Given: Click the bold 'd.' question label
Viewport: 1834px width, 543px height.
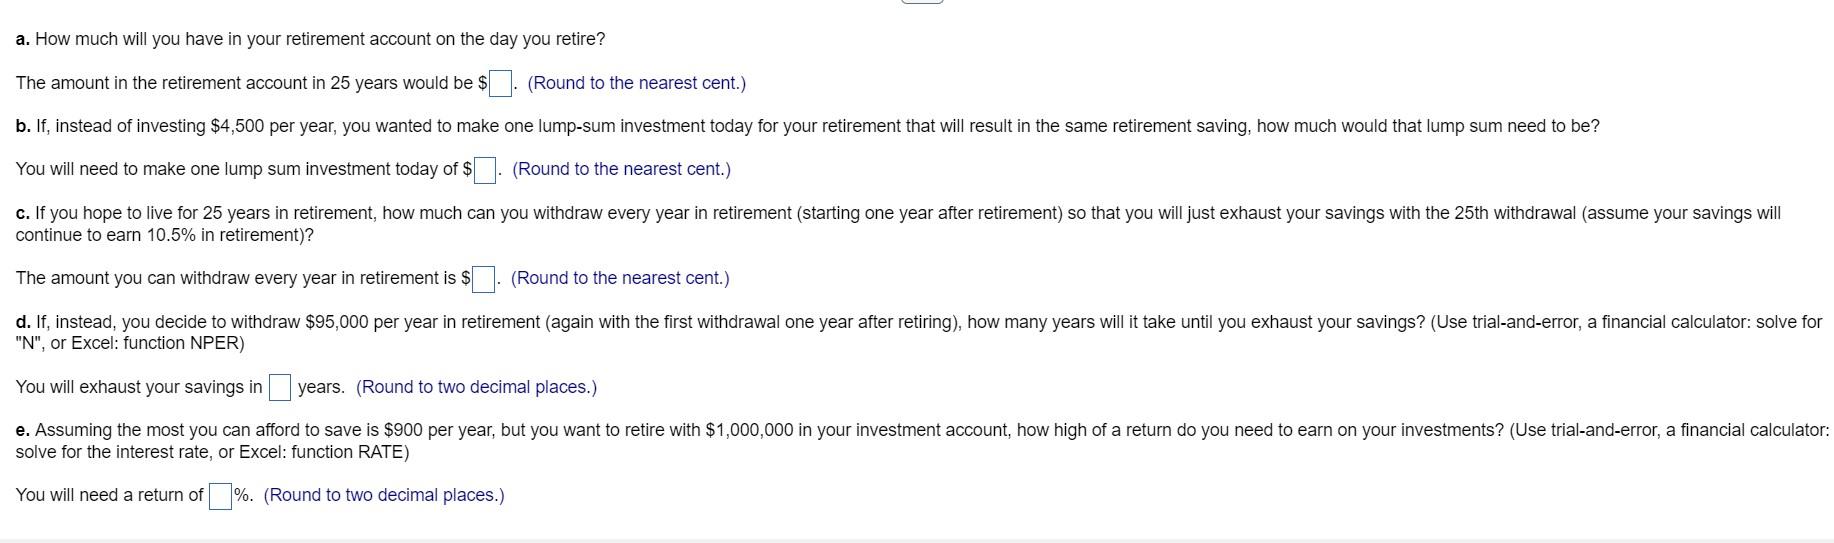Looking at the screenshot, I should (24, 322).
